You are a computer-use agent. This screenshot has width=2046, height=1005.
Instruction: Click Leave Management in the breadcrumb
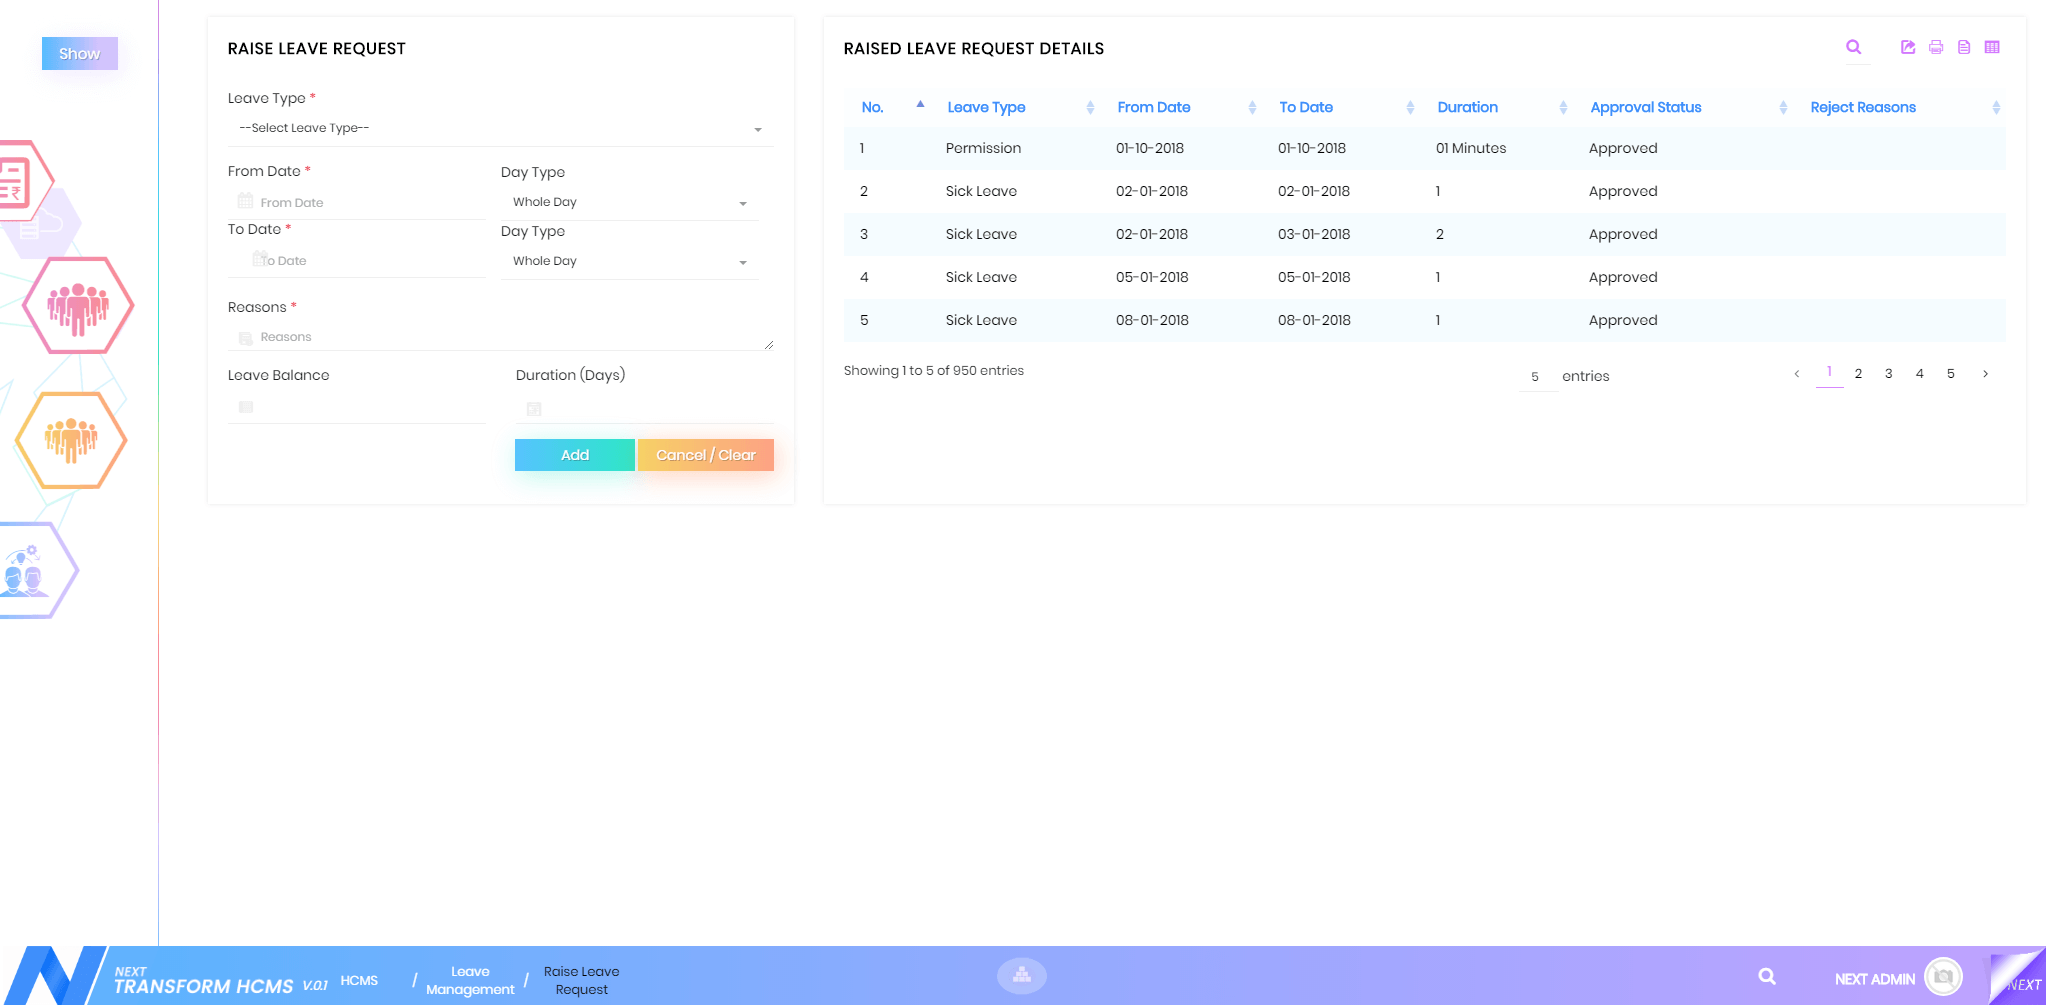pyautogui.click(x=470, y=980)
